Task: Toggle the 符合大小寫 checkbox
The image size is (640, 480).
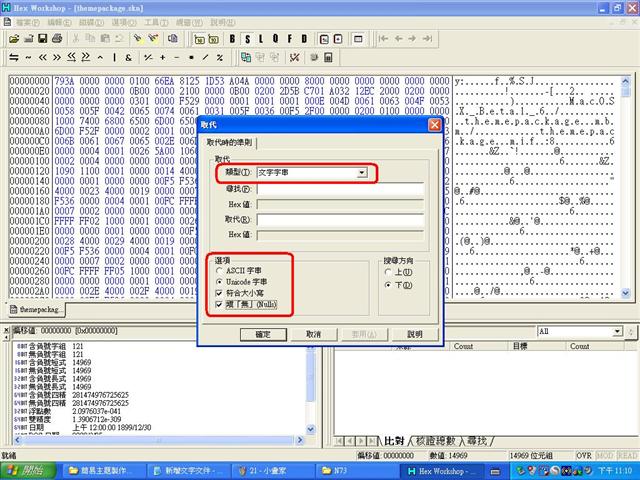Action: coord(240,293)
